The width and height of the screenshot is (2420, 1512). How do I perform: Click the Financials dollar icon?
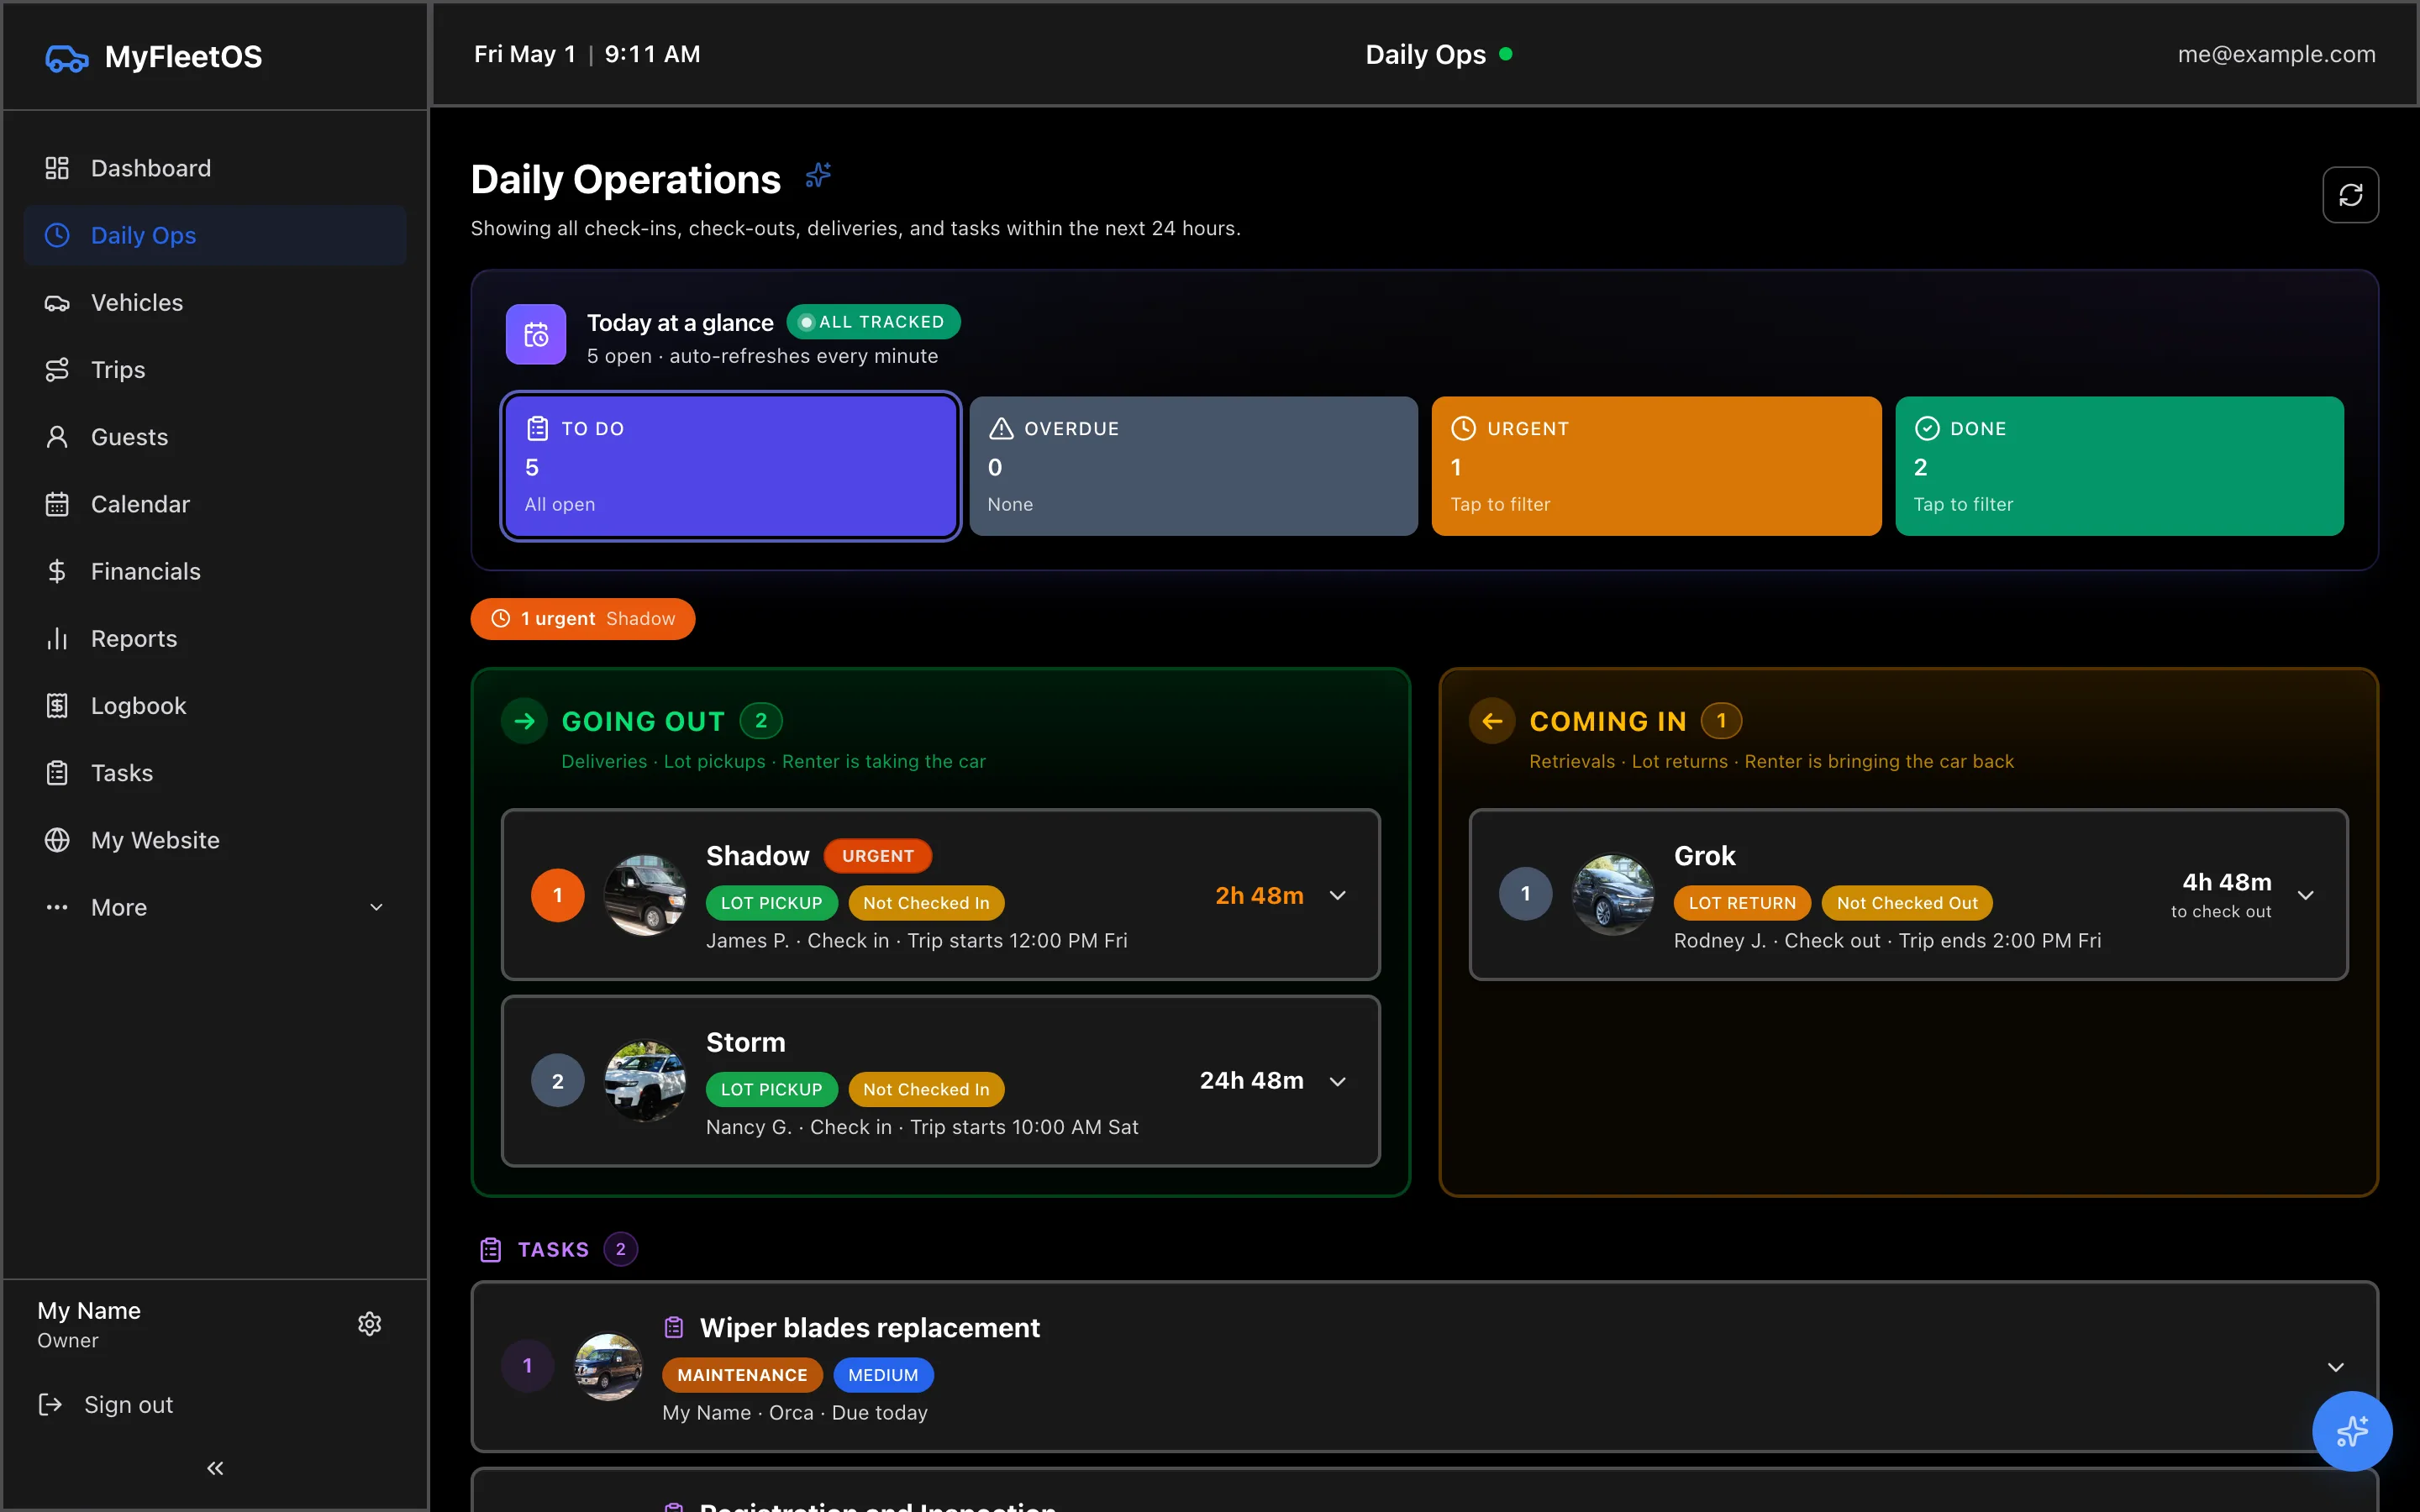(57, 571)
